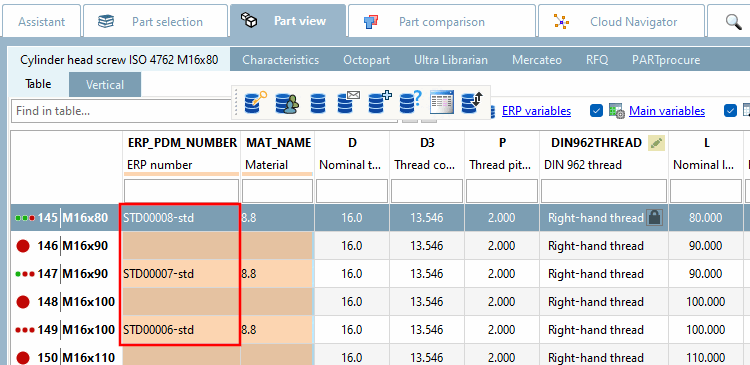Viewport: 750px width, 365px height.
Task: Select the Table view tab
Action: 38,84
